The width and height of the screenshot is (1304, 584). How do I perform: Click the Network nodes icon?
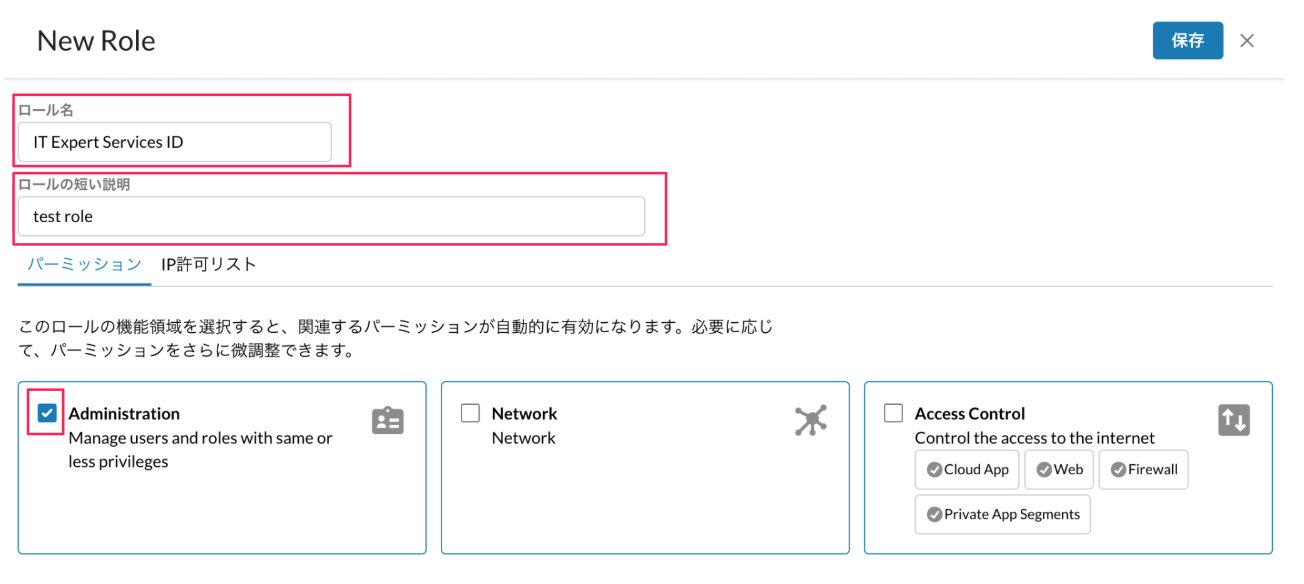811,421
